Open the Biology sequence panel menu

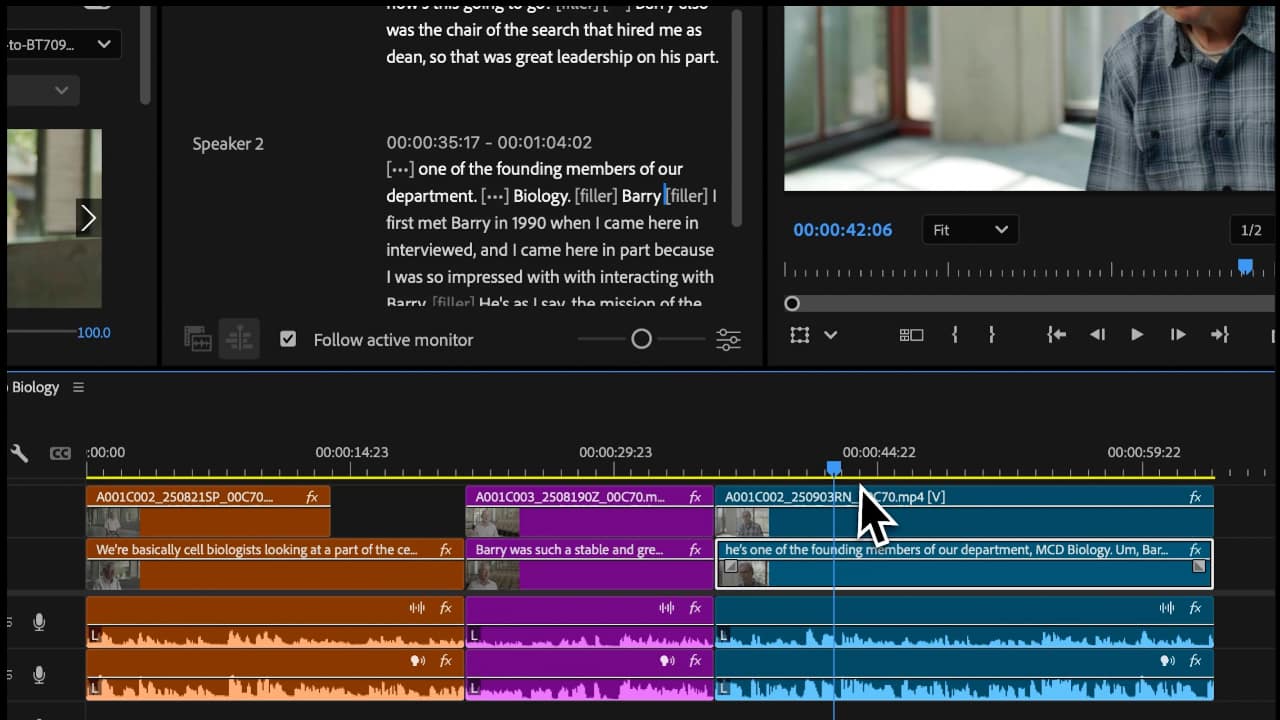pos(78,387)
